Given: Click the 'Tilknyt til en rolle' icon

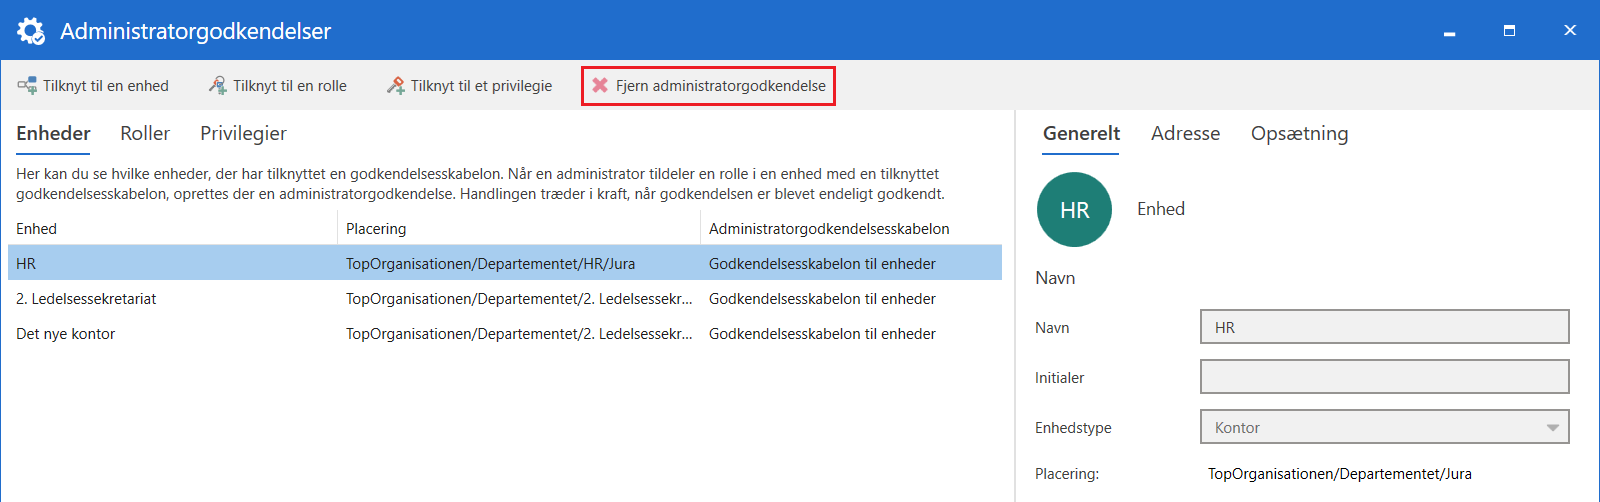Looking at the screenshot, I should pos(217,86).
